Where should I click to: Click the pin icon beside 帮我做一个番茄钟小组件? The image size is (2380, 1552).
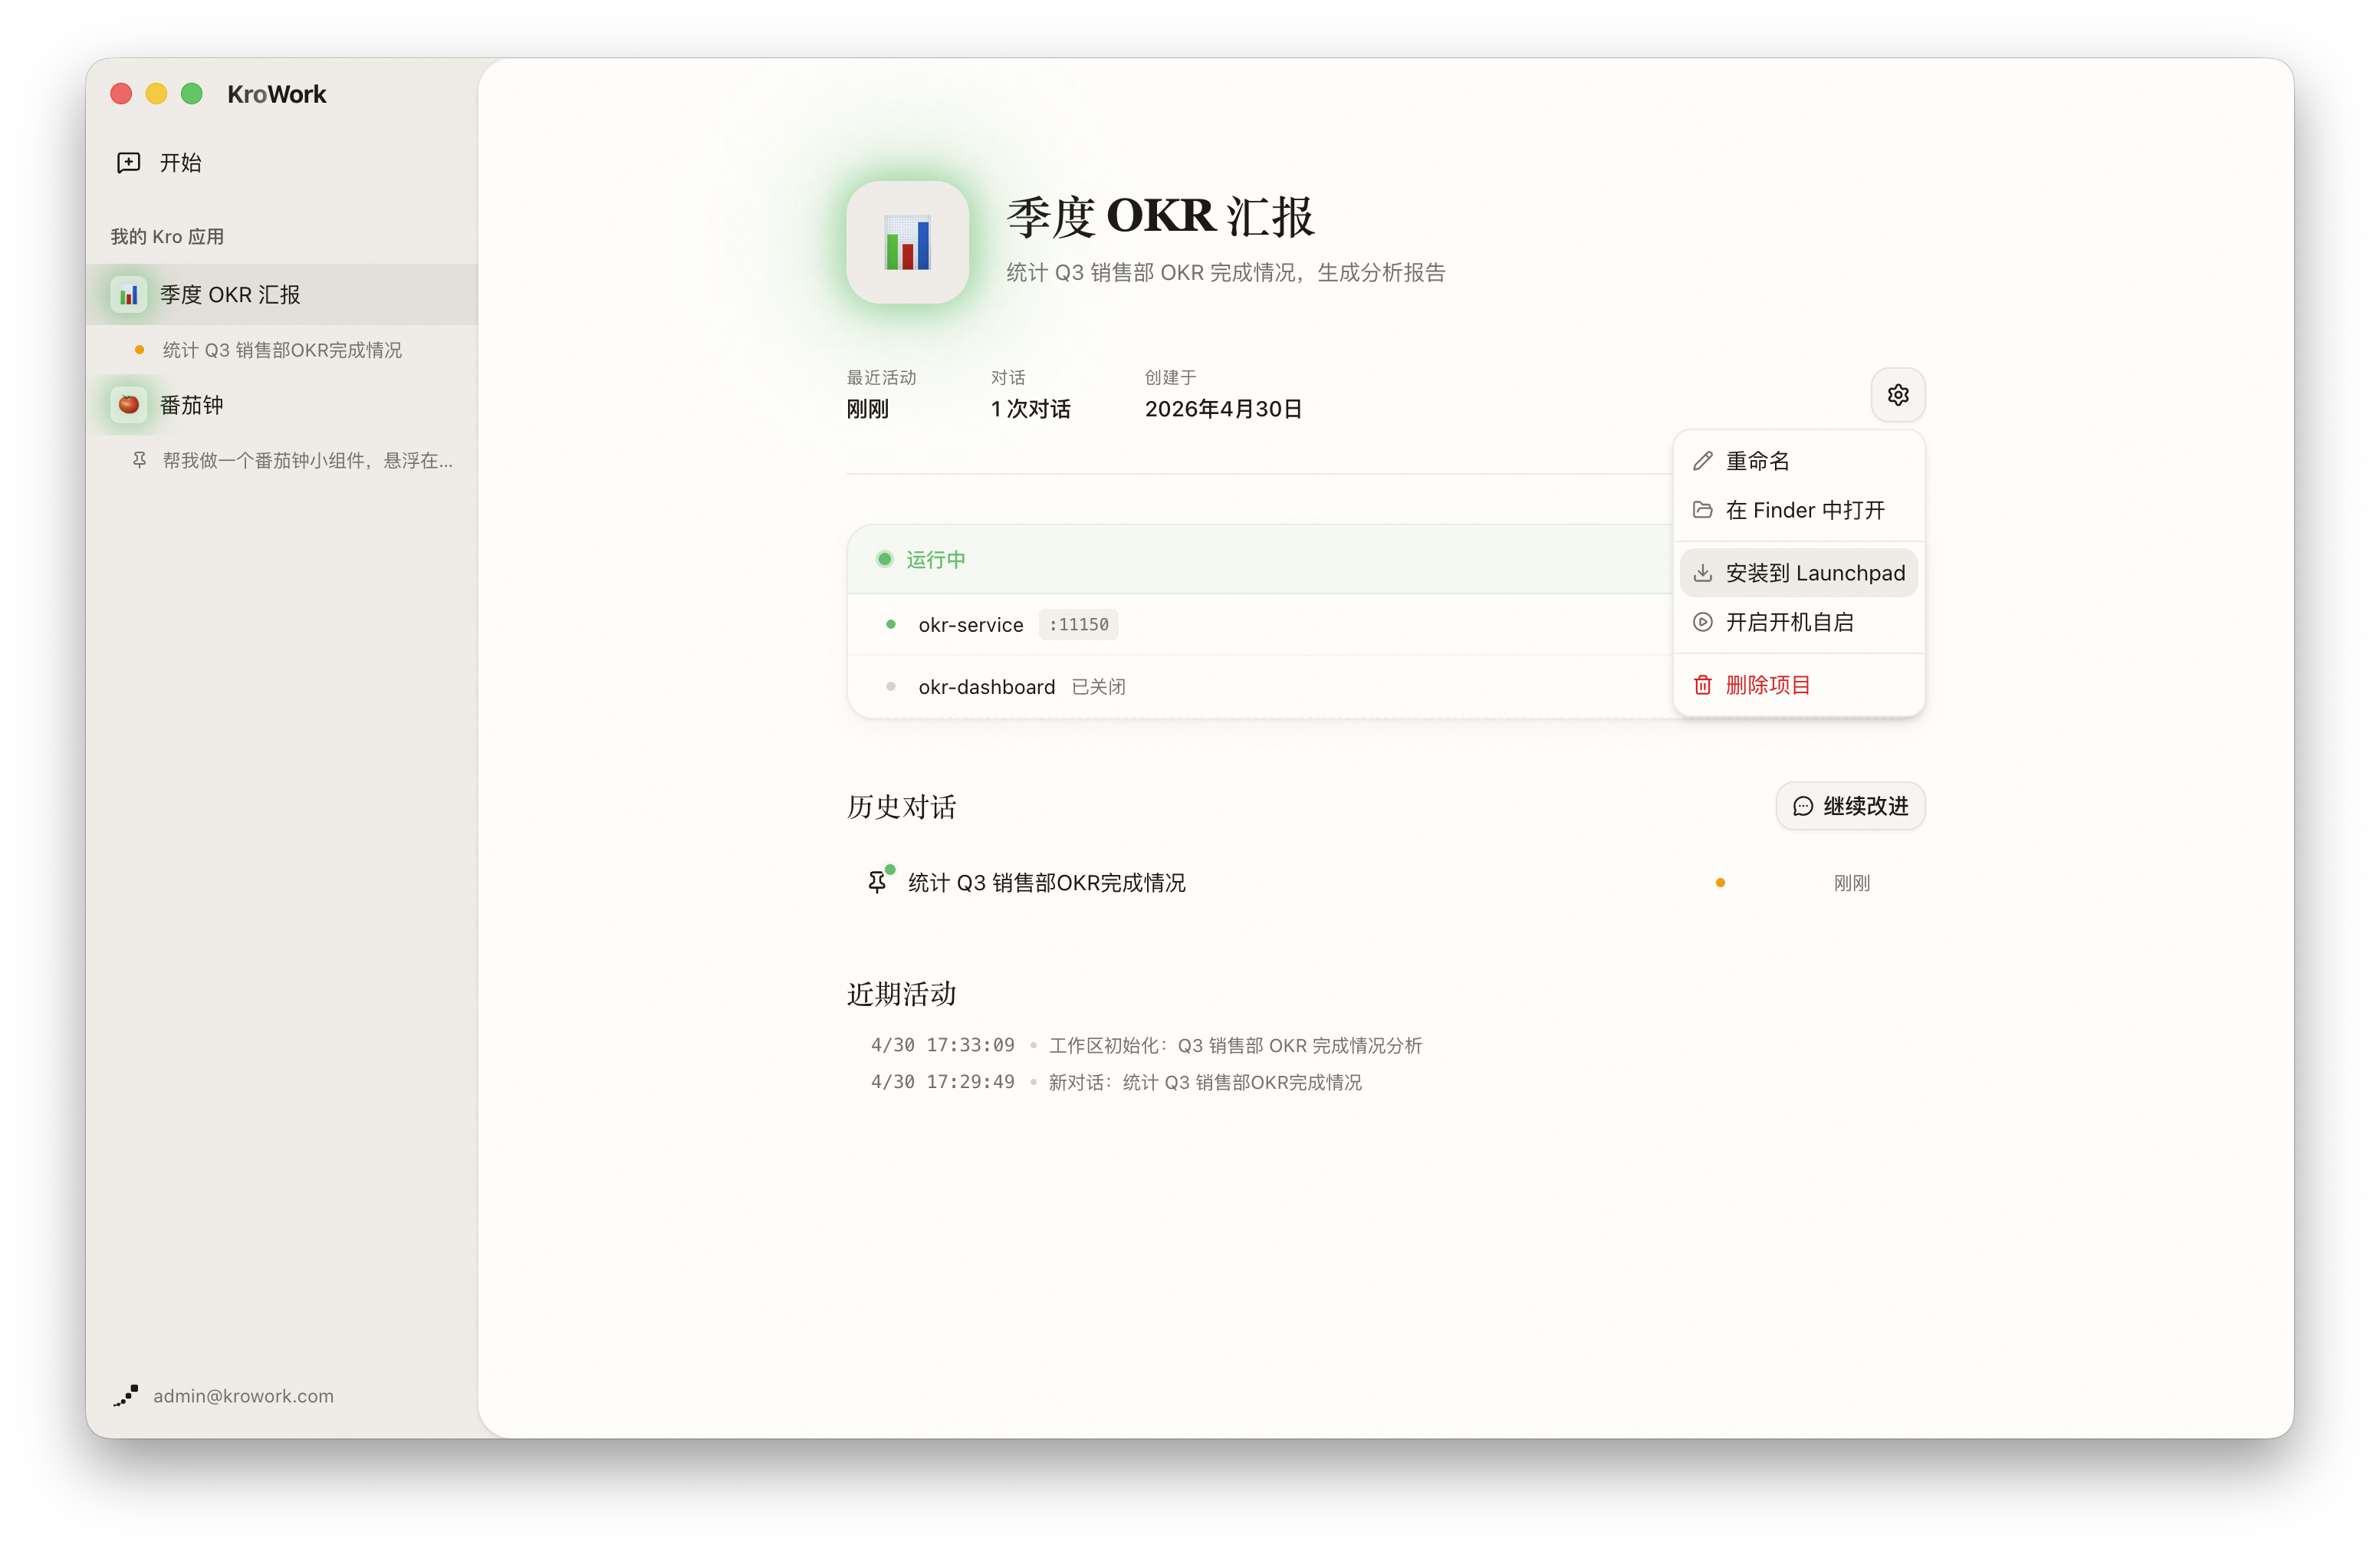click(140, 460)
